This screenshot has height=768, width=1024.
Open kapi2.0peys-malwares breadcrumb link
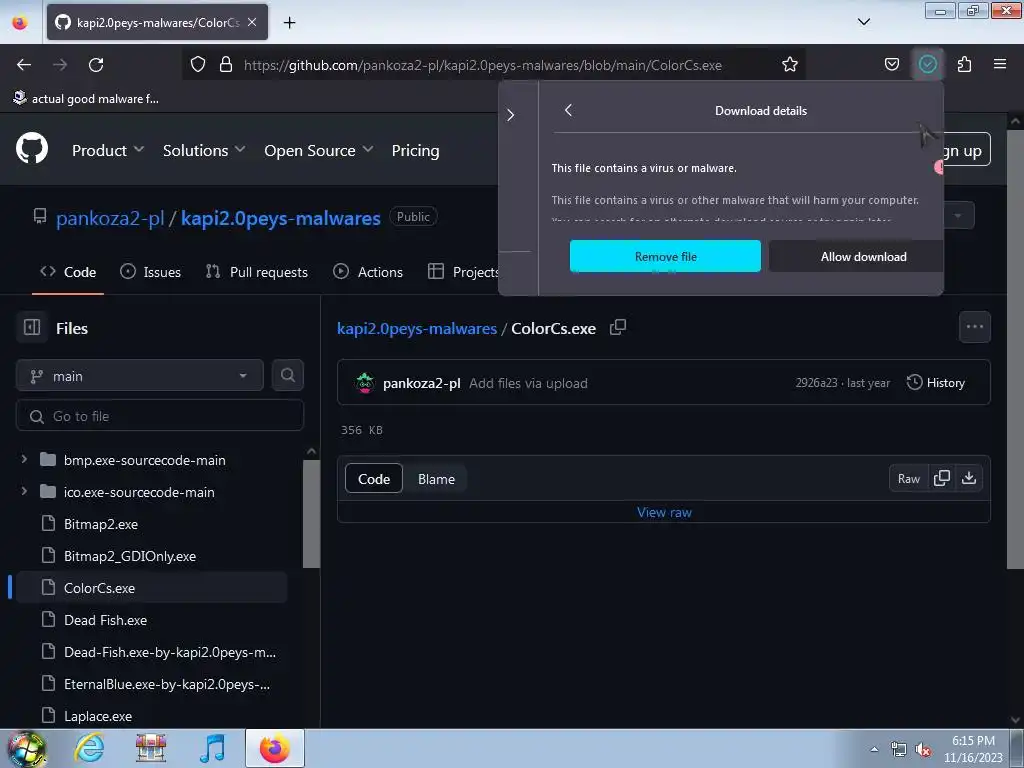417,328
